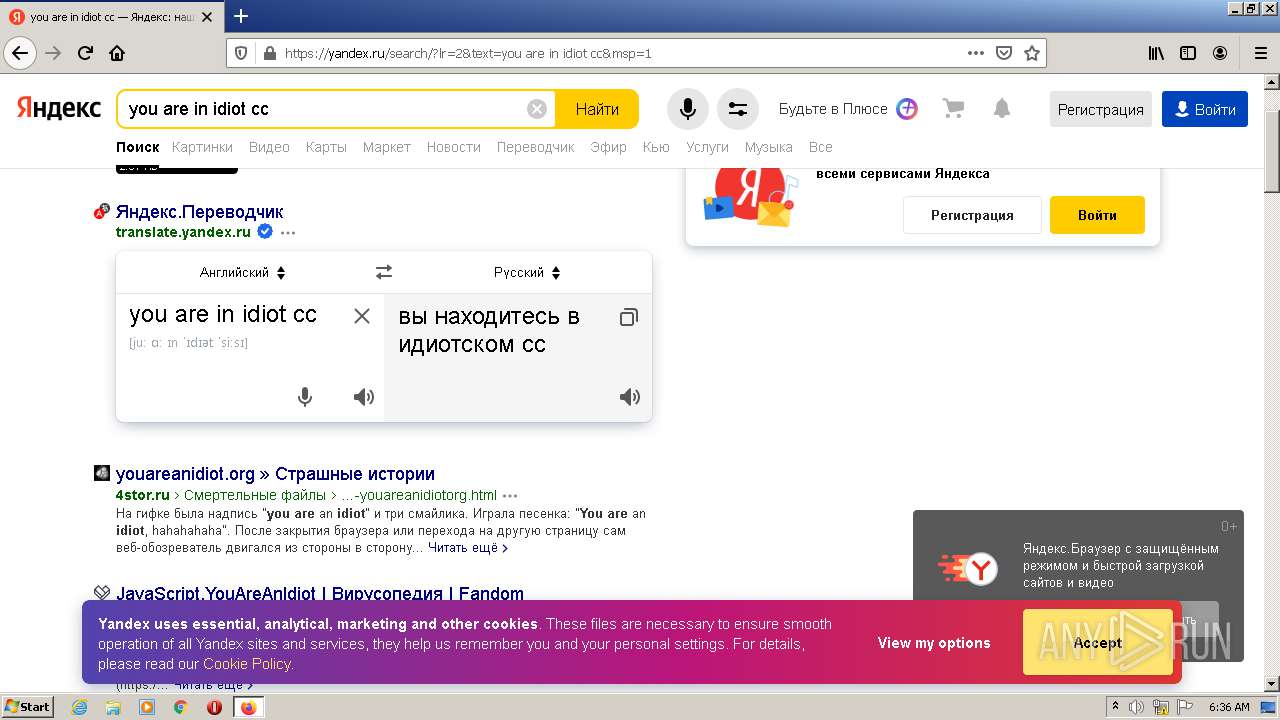Click Регистрация button in header
This screenshot has height=720, width=1280.
coord(1100,109)
